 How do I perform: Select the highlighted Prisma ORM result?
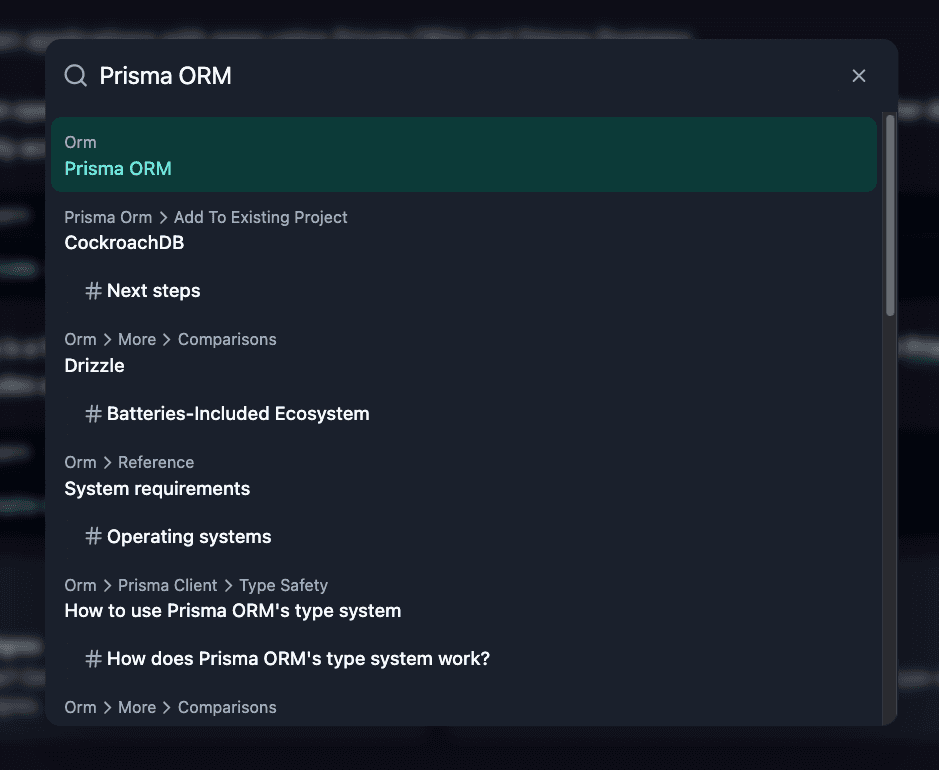(x=118, y=168)
